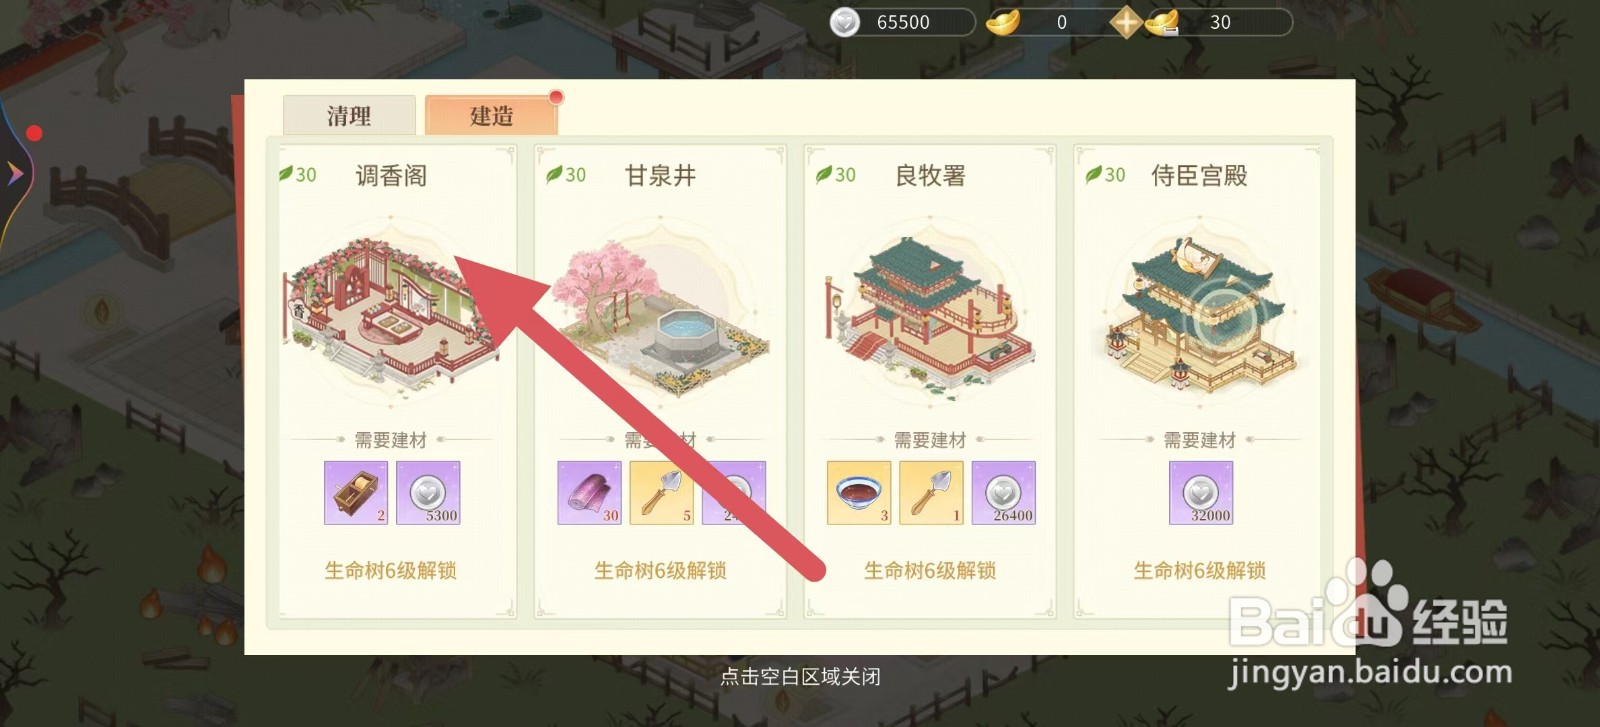Click the plus icon to add gold

point(1126,22)
